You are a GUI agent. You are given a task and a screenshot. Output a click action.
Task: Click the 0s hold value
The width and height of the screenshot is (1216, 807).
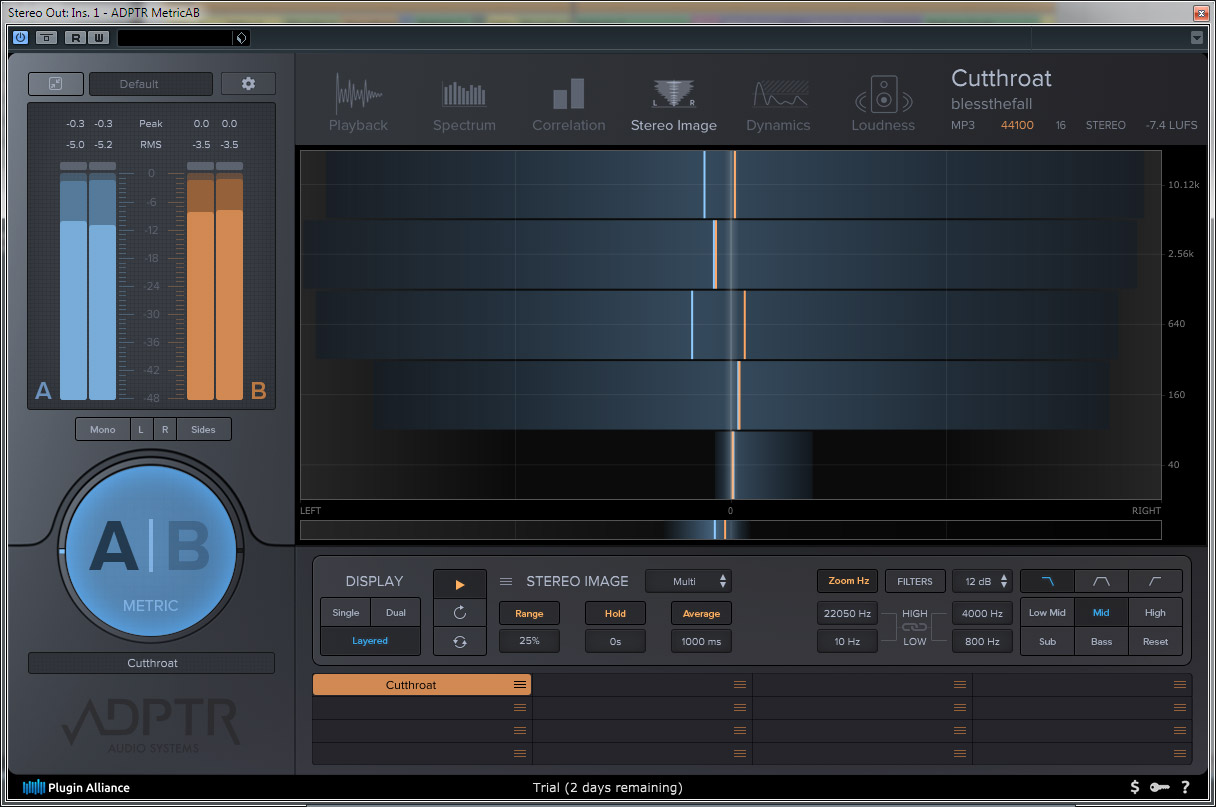615,641
